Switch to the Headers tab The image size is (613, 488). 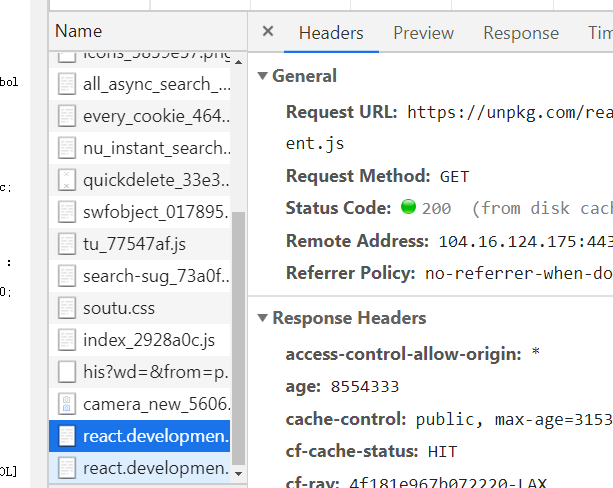pos(331,33)
